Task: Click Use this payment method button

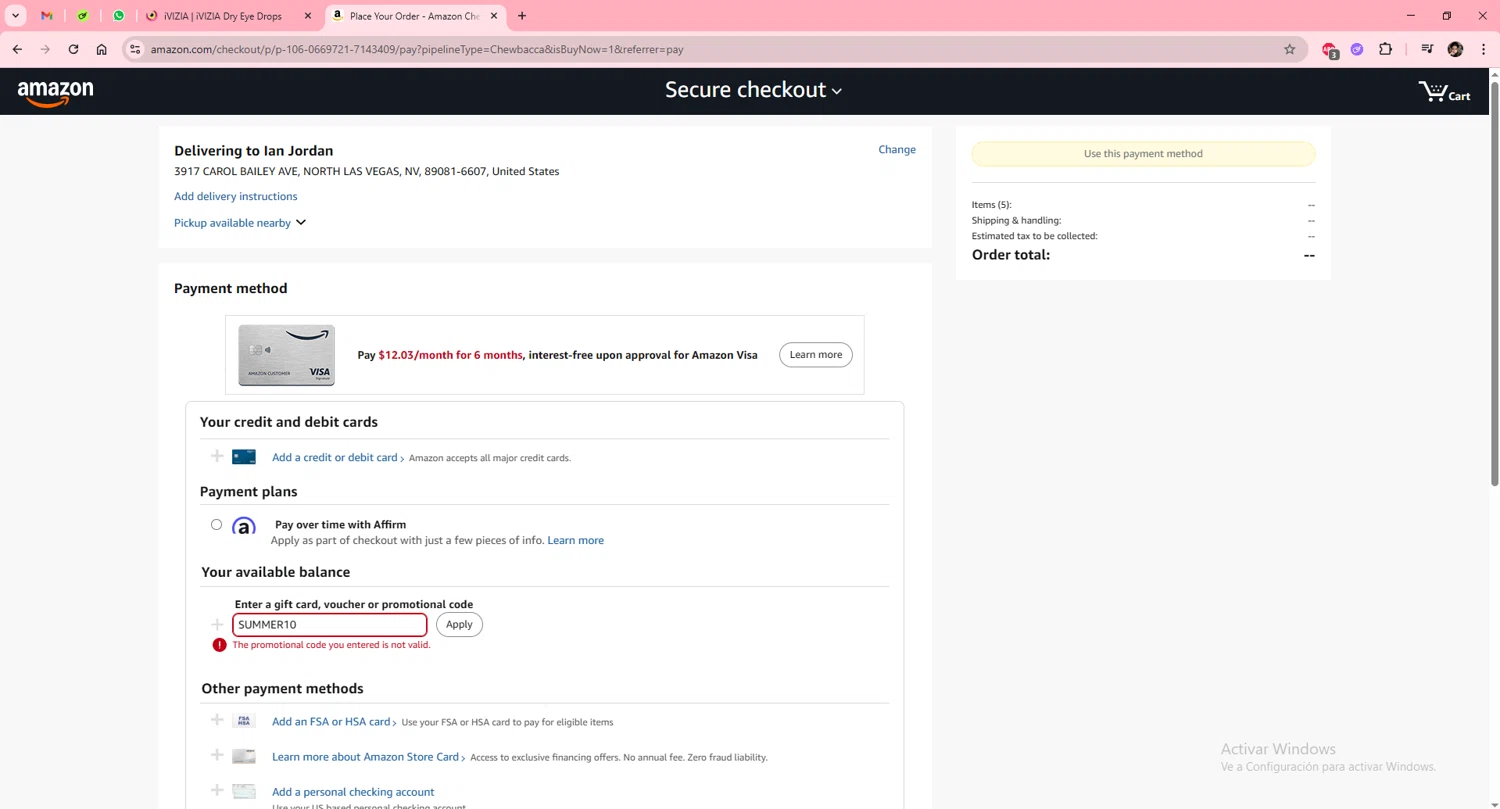Action: (1143, 154)
